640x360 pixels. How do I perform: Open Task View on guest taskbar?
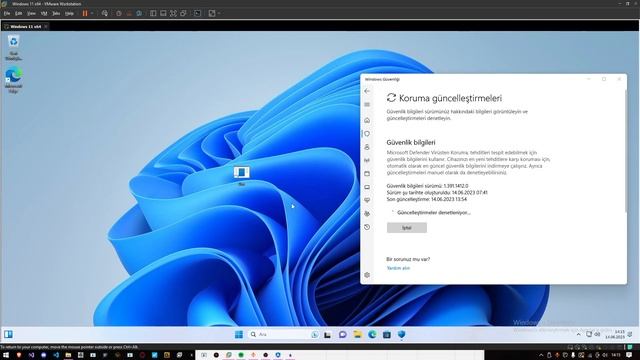tap(328, 335)
